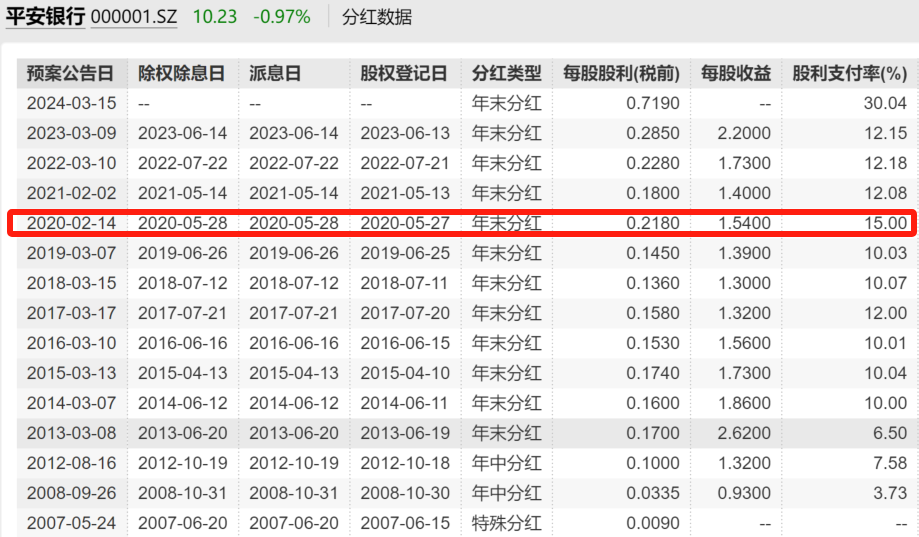The height and width of the screenshot is (537, 919).
Task: Click dividend value 0.1800
Action: click(653, 193)
